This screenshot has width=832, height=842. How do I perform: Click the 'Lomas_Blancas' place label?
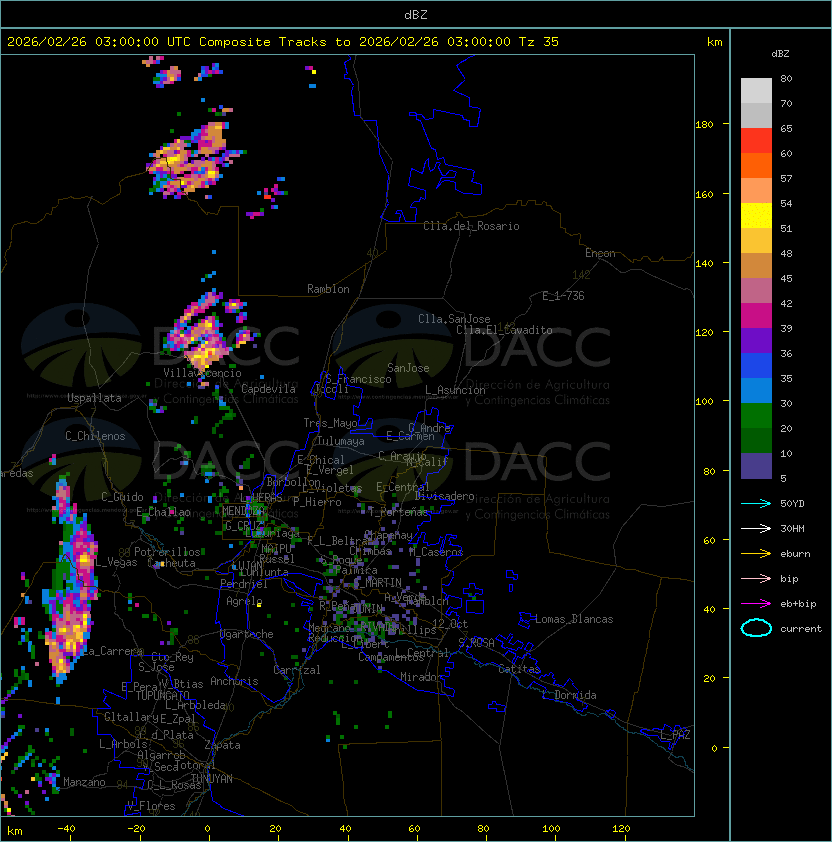(x=574, y=619)
